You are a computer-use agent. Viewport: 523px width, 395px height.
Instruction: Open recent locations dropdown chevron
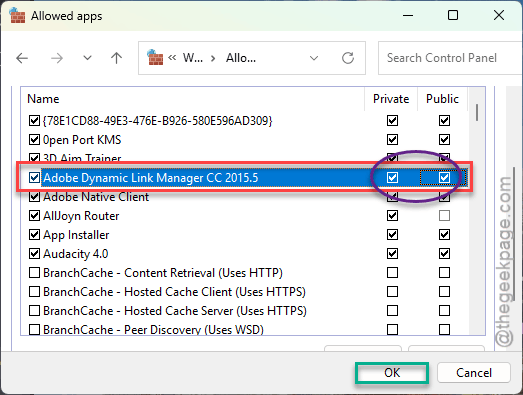pyautogui.click(x=87, y=58)
